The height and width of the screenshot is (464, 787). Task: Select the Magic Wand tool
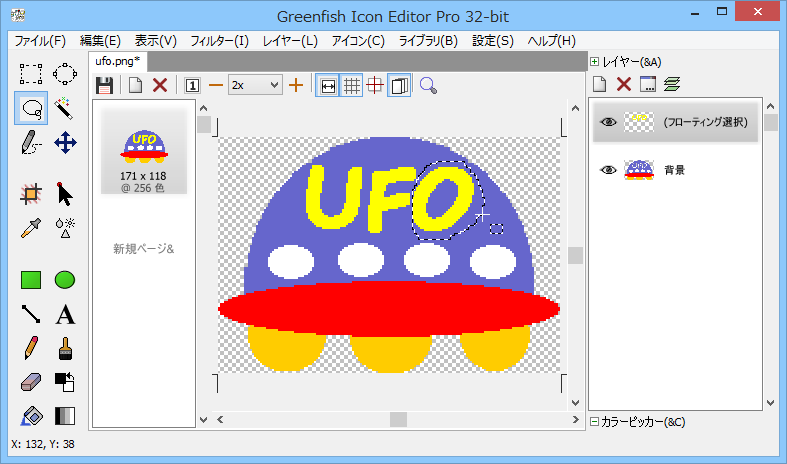(x=65, y=108)
